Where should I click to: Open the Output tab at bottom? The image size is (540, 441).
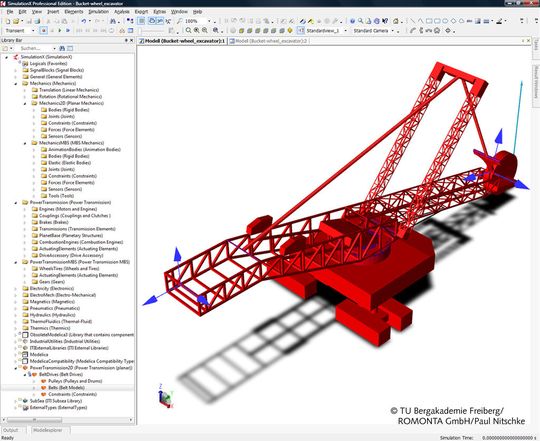[x=11, y=430]
